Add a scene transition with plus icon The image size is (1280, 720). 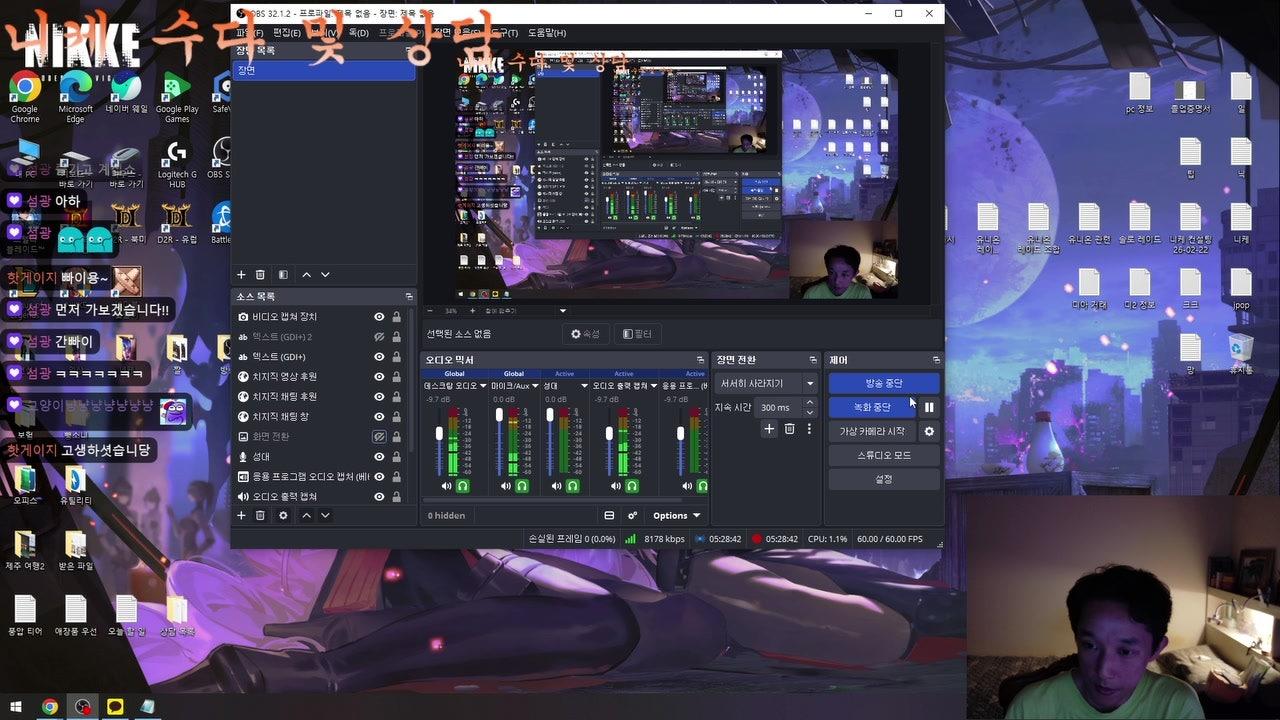pyautogui.click(x=769, y=429)
